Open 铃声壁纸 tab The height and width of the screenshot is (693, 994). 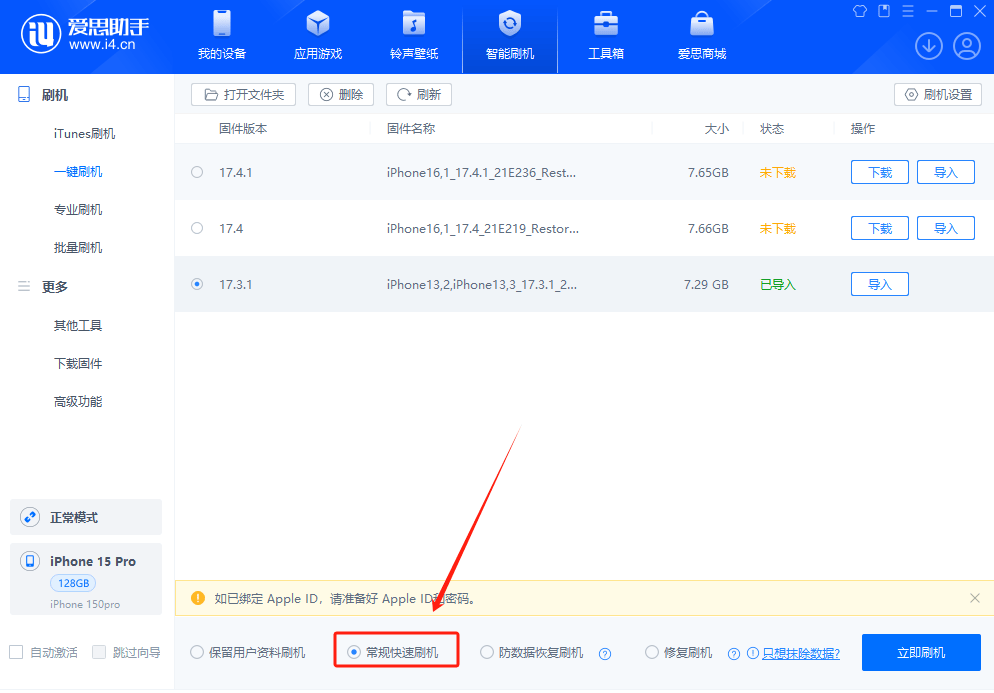[x=414, y=36]
